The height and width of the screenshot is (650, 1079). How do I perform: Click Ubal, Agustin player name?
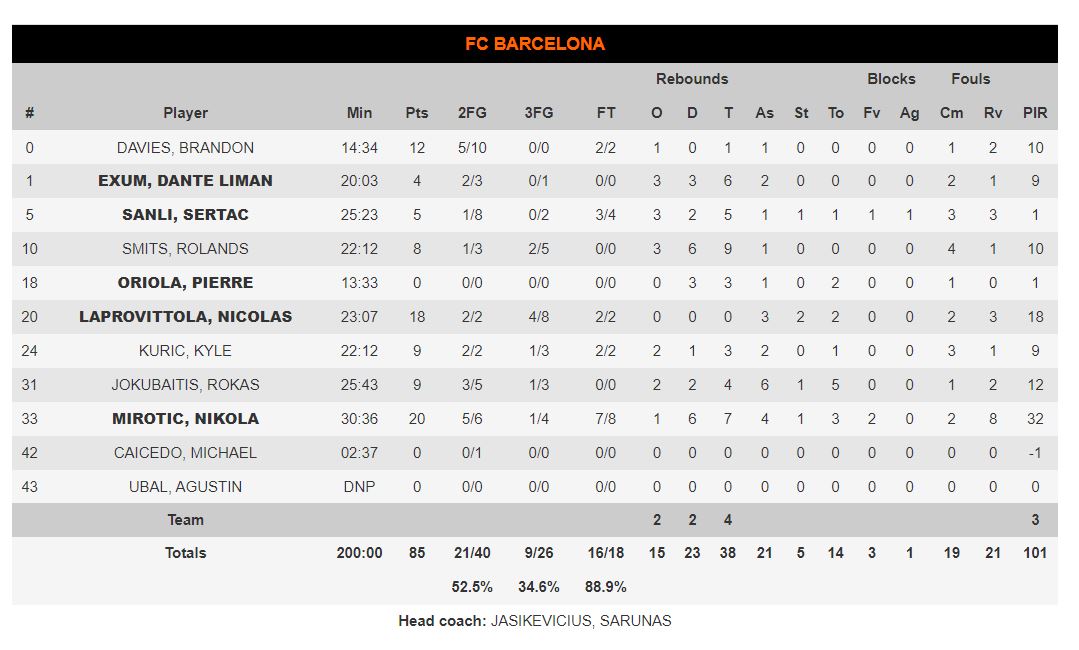185,487
